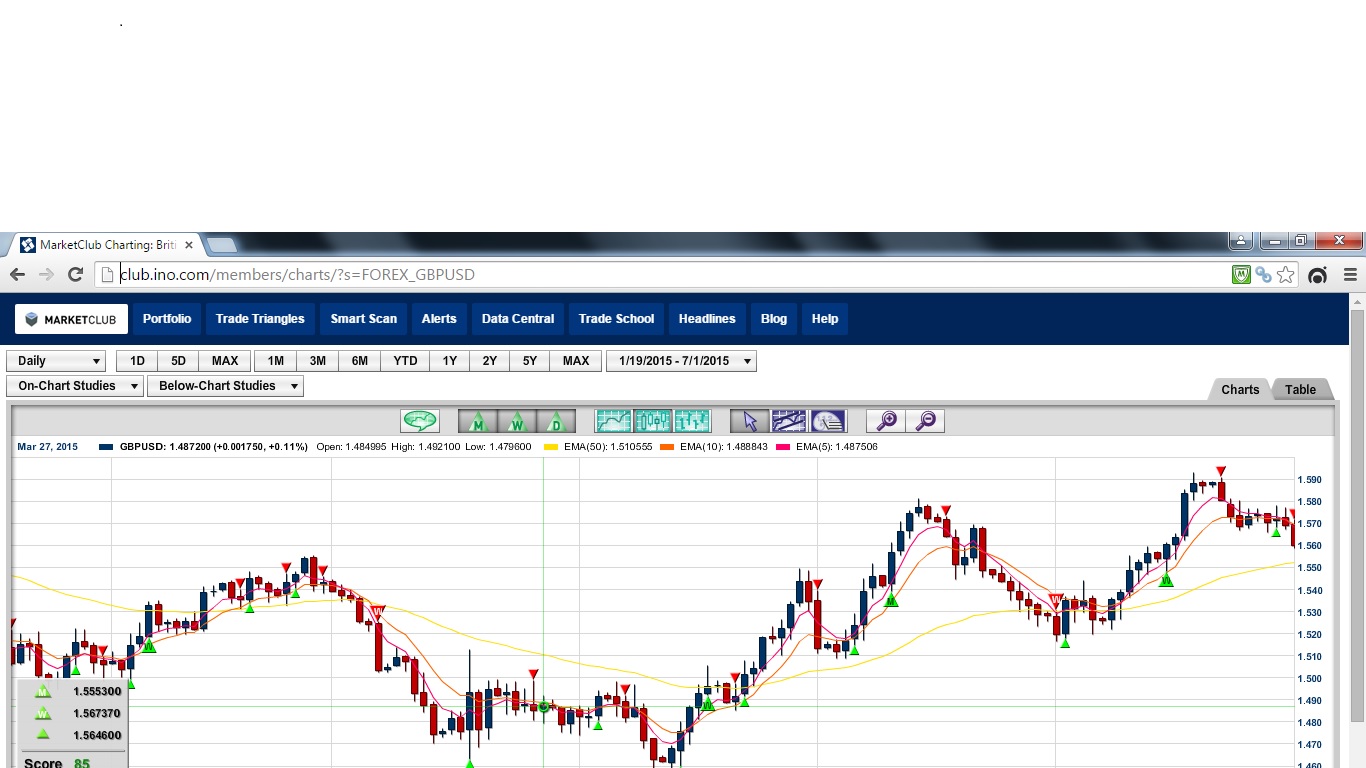Reload the page
This screenshot has width=1366, height=768.
[75, 274]
